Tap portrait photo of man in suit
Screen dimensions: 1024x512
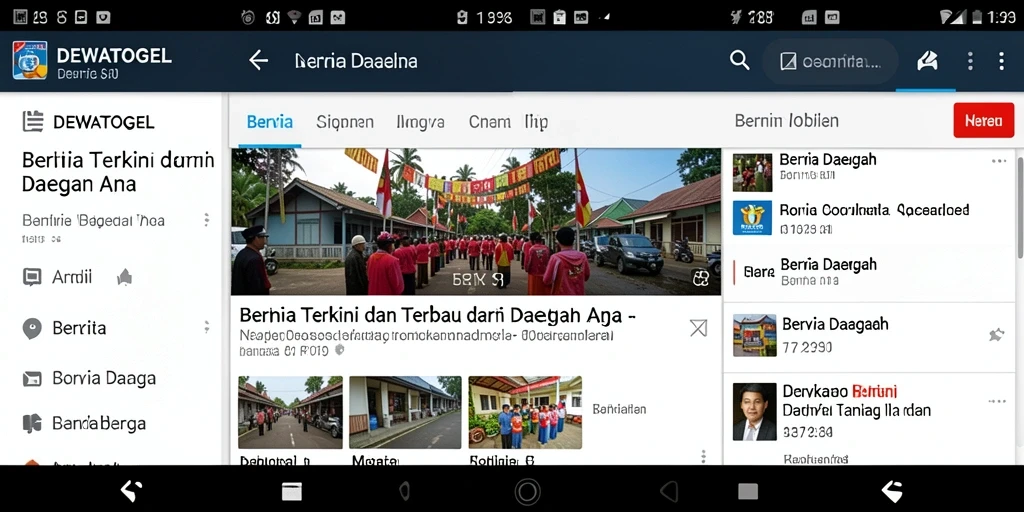(x=754, y=412)
